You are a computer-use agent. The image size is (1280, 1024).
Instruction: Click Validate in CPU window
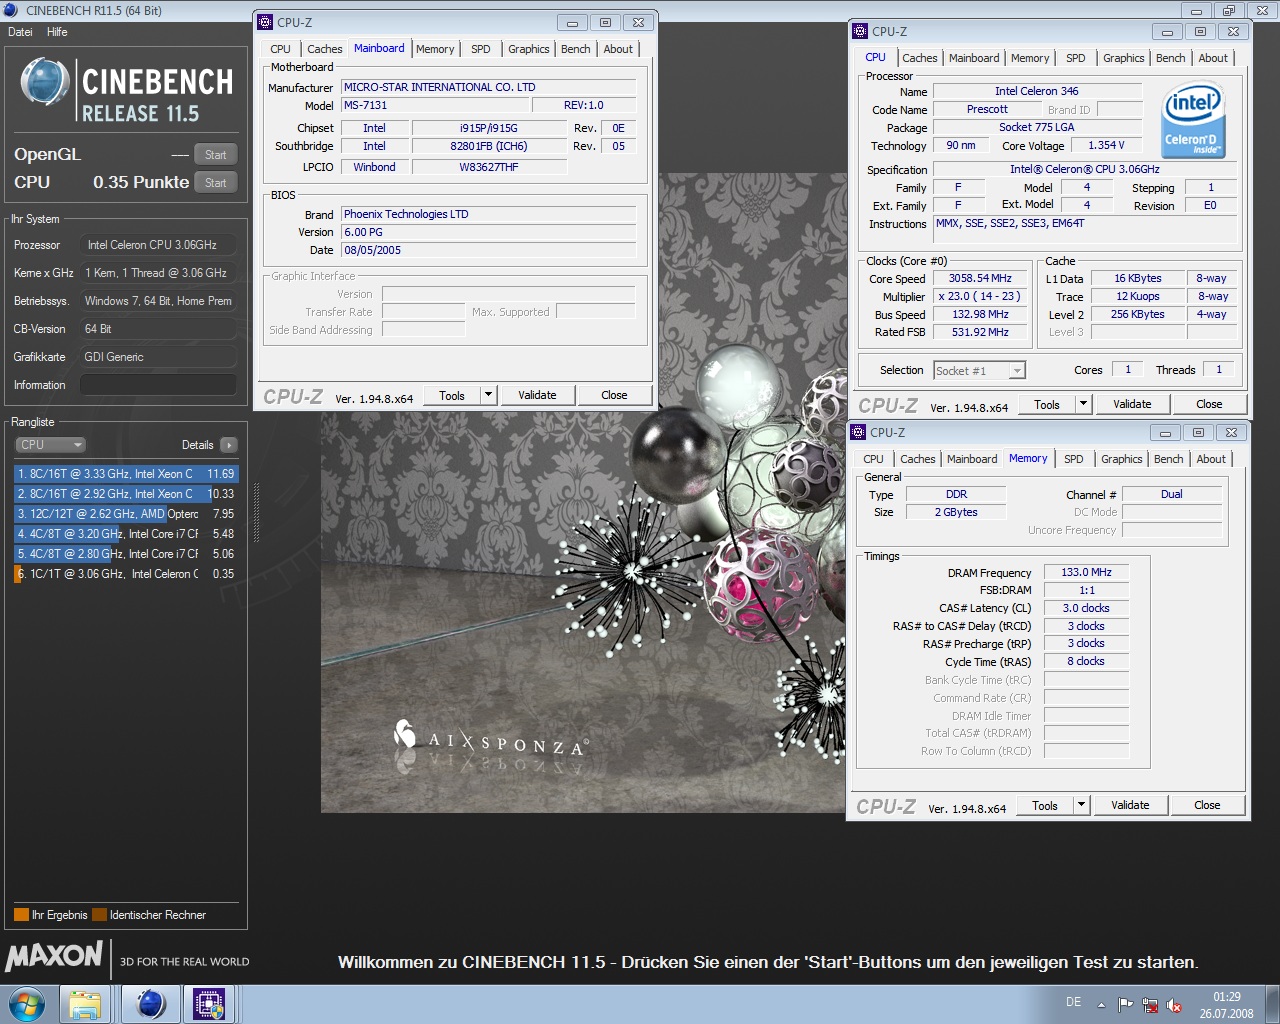(x=1132, y=404)
